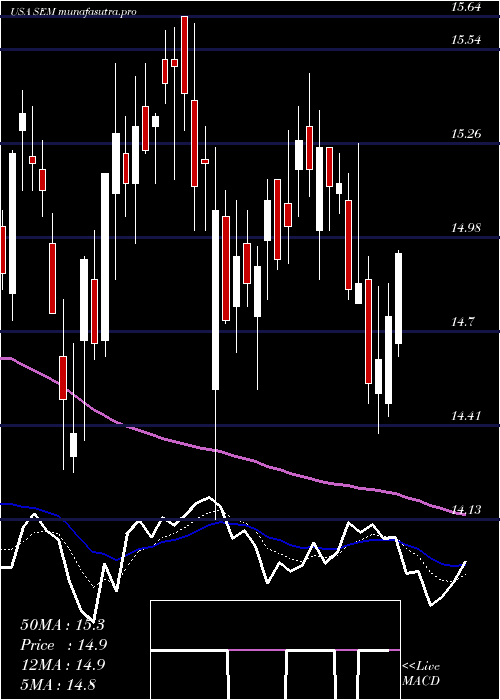Screen dimensions: 500x700
Task: Select the 14.41 price axis label
Action: pyautogui.click(x=466, y=416)
